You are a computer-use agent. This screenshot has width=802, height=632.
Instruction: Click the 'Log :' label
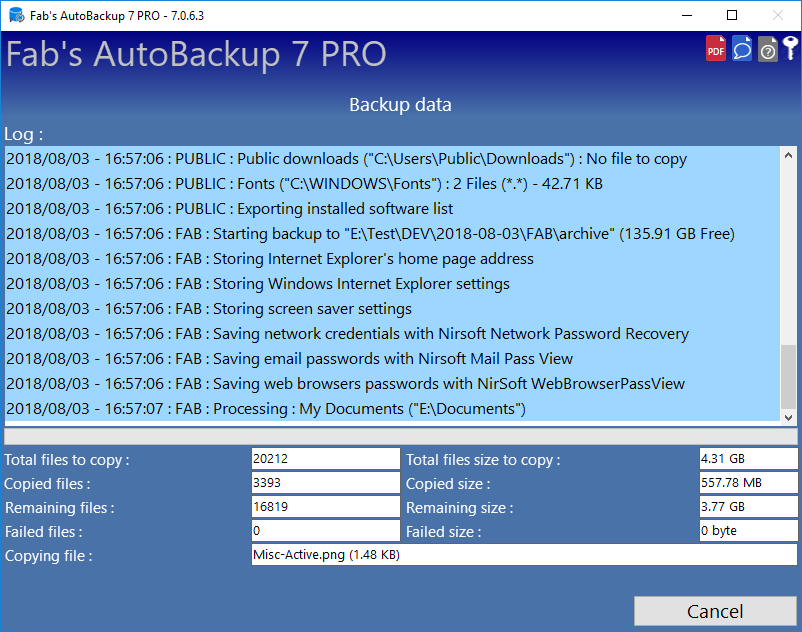(x=24, y=134)
